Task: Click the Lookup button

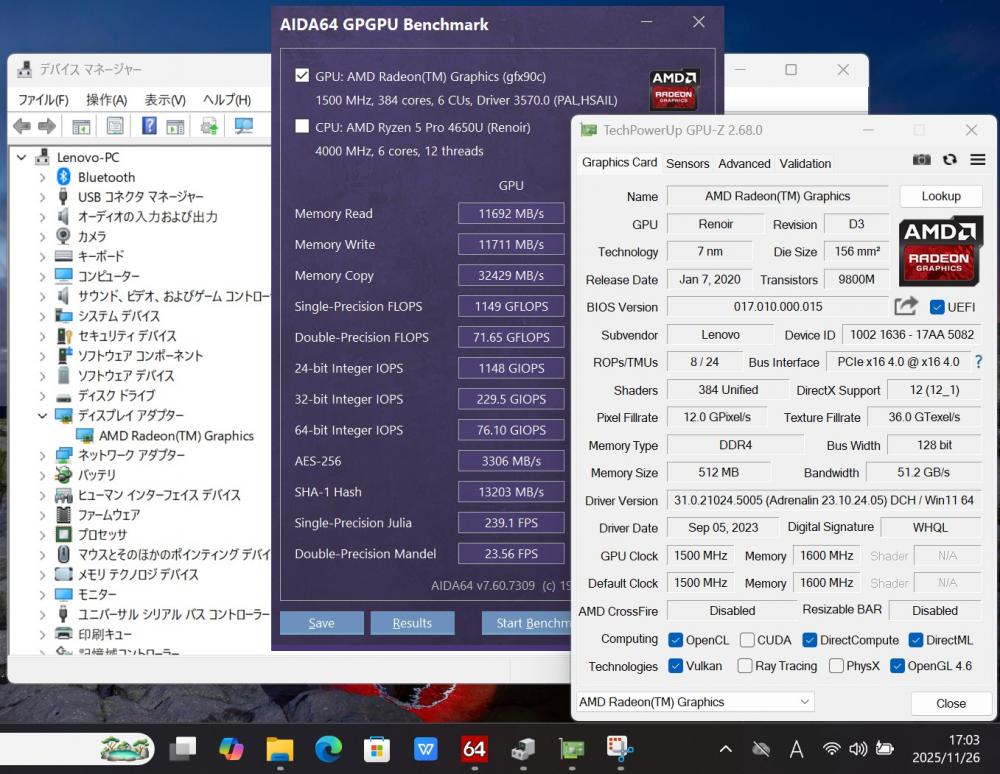Action: (940, 196)
